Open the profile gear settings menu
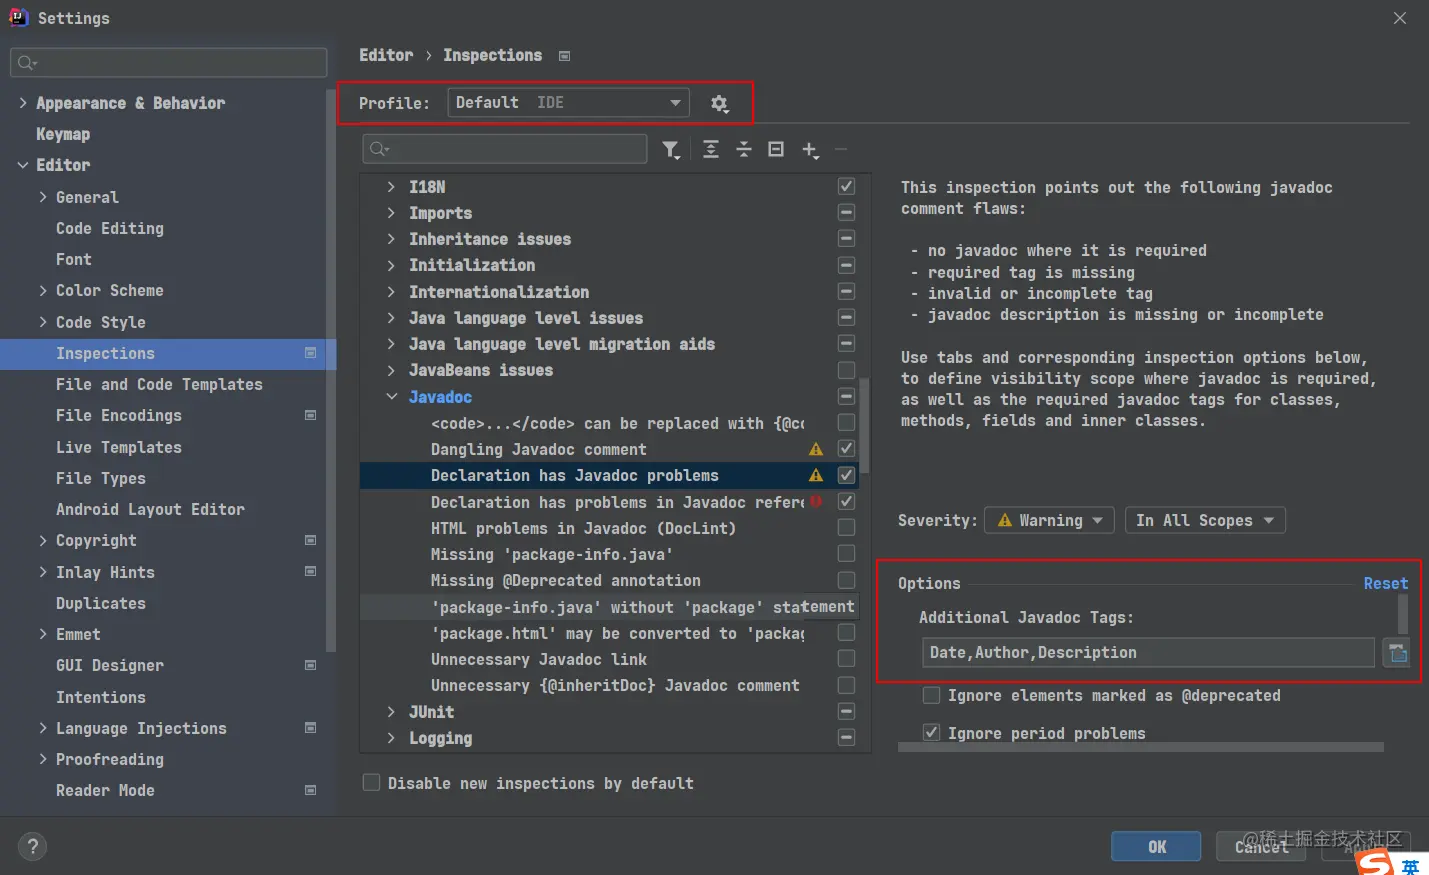 (x=719, y=103)
